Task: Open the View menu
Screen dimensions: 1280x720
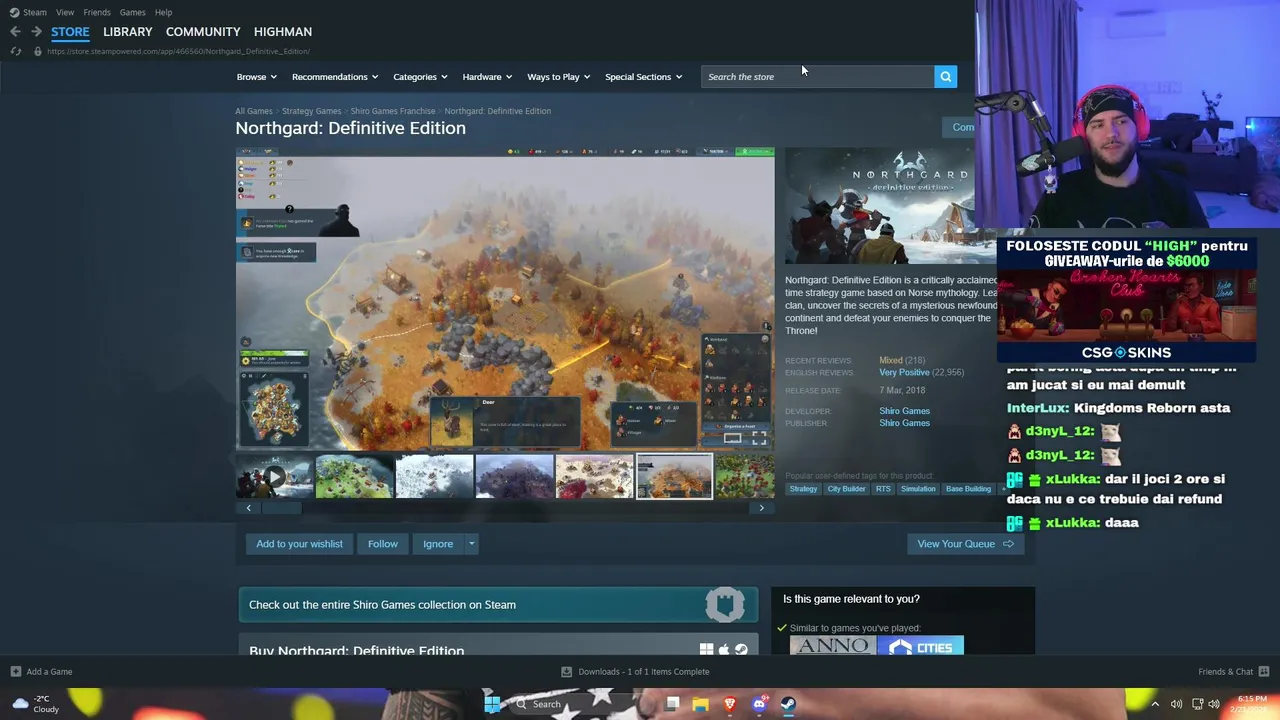Action: [65, 12]
